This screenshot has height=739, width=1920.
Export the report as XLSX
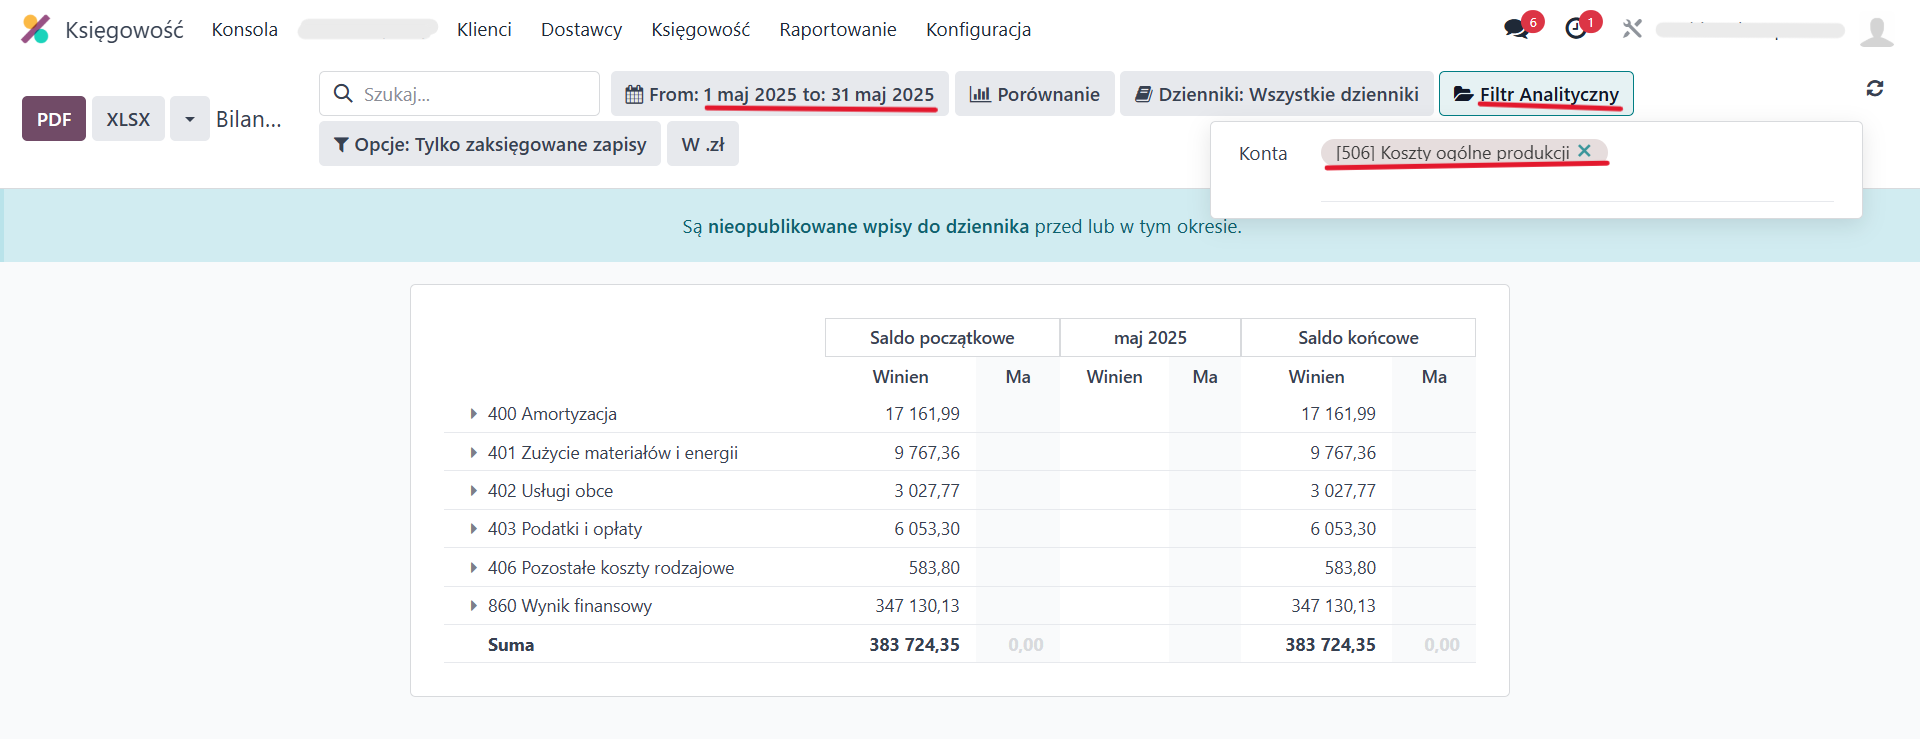[x=128, y=119]
